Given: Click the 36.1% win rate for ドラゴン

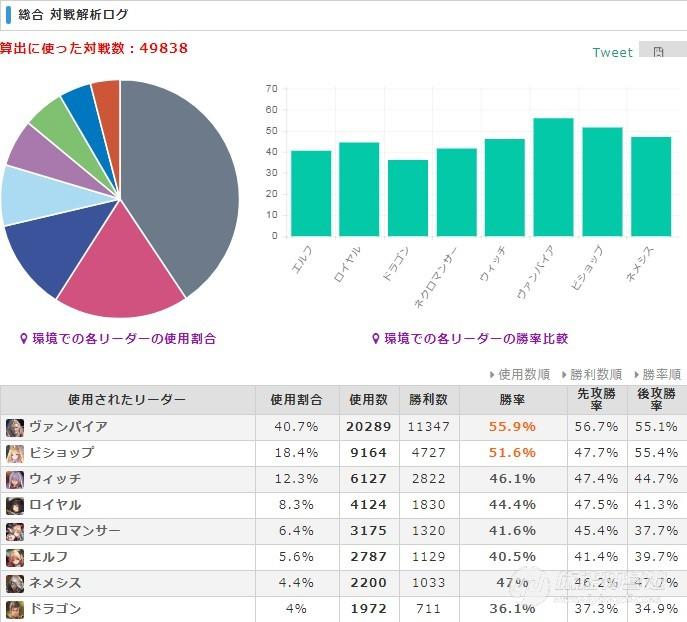Looking at the screenshot, I should 512,608.
